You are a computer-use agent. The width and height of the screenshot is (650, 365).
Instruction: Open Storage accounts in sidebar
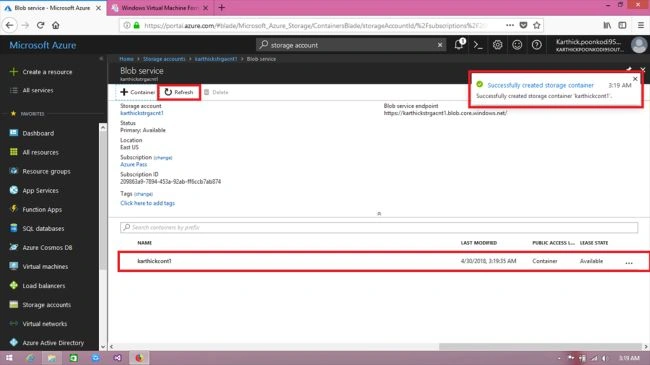[40, 305]
